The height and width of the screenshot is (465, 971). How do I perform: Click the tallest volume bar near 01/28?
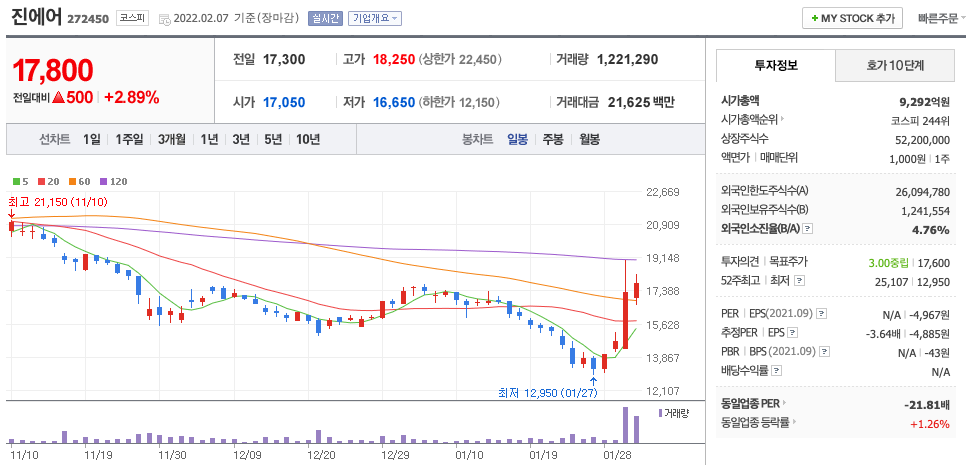(625, 425)
